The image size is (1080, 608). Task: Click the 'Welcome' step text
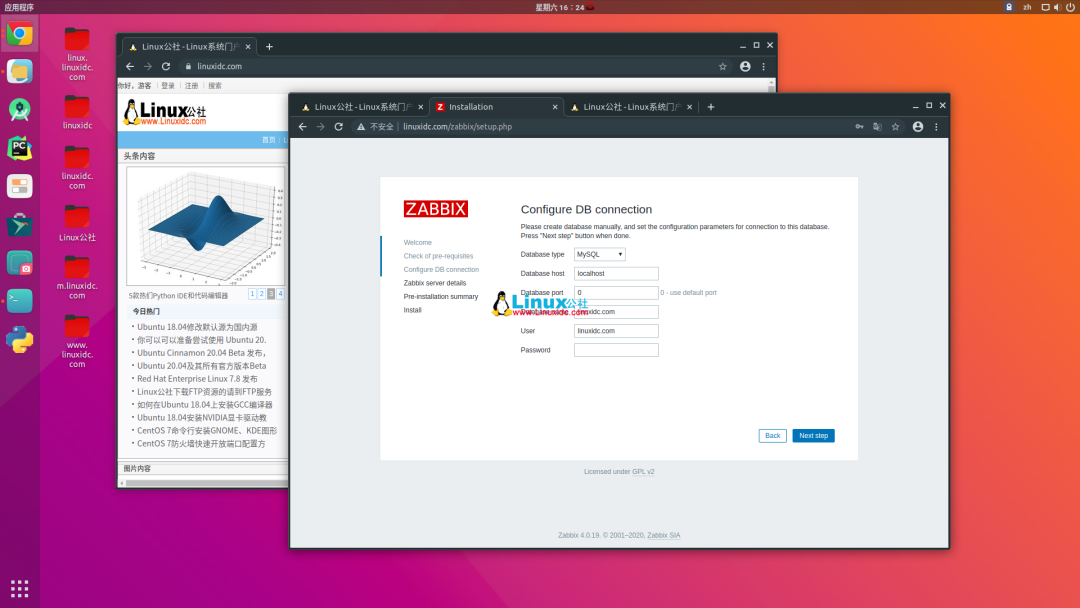pos(417,242)
